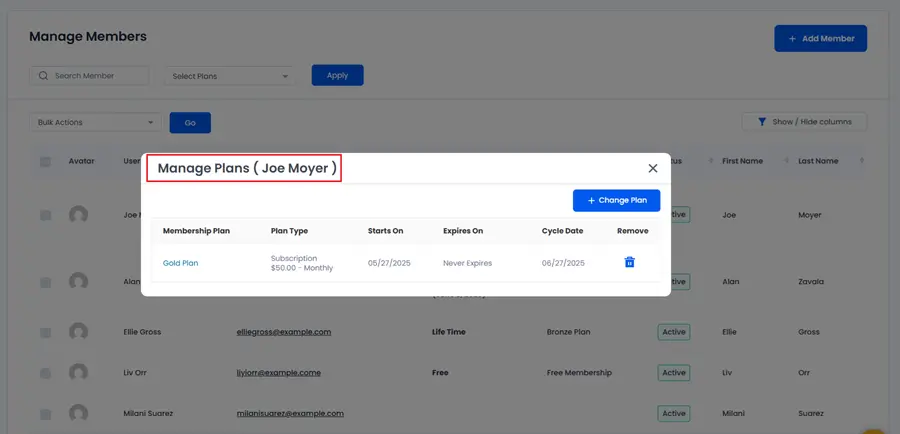900x434 pixels.
Task: Click the First Name column header
Action: [742, 161]
